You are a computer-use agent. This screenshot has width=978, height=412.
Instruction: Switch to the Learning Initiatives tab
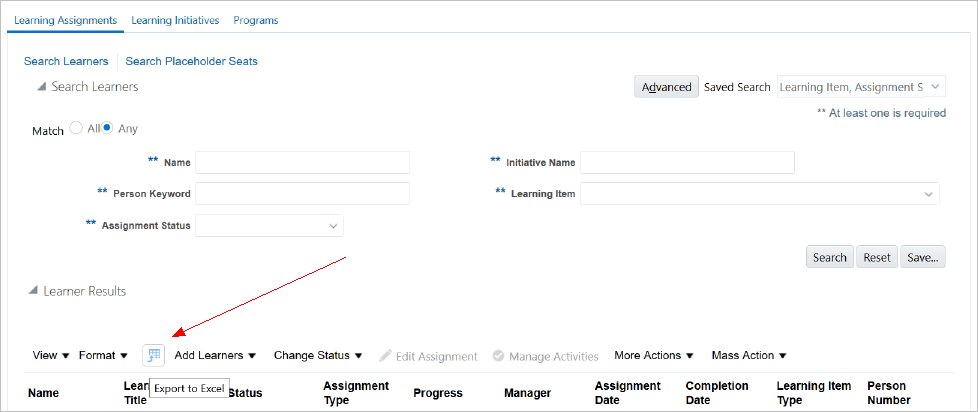(175, 20)
